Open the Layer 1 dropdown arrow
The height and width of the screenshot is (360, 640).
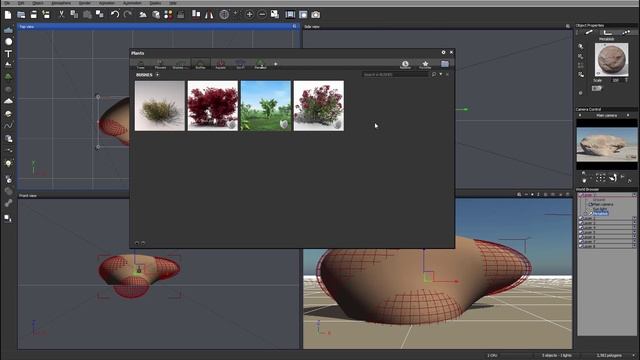pyautogui.click(x=634, y=195)
